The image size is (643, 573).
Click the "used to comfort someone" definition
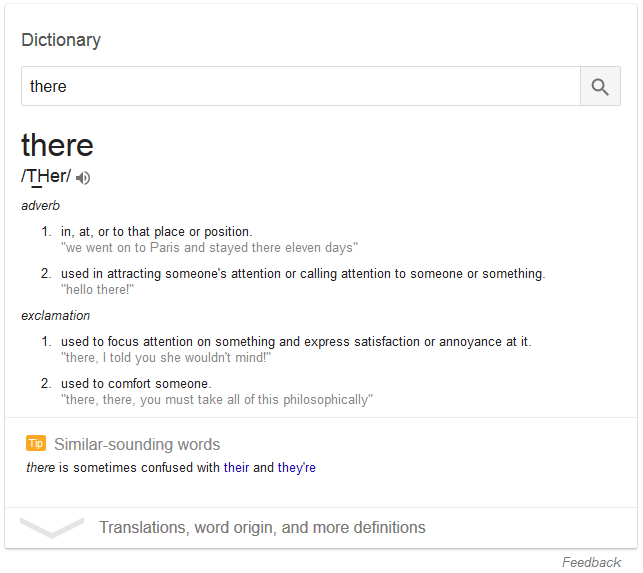point(136,384)
